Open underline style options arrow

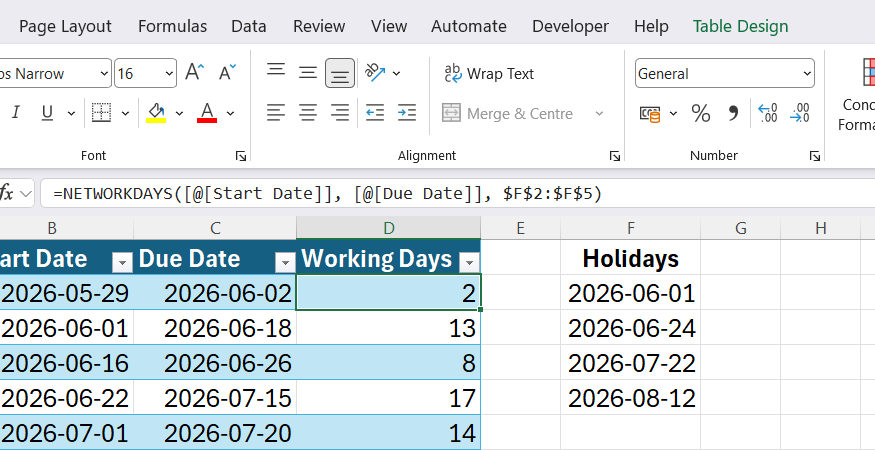[x=71, y=114]
